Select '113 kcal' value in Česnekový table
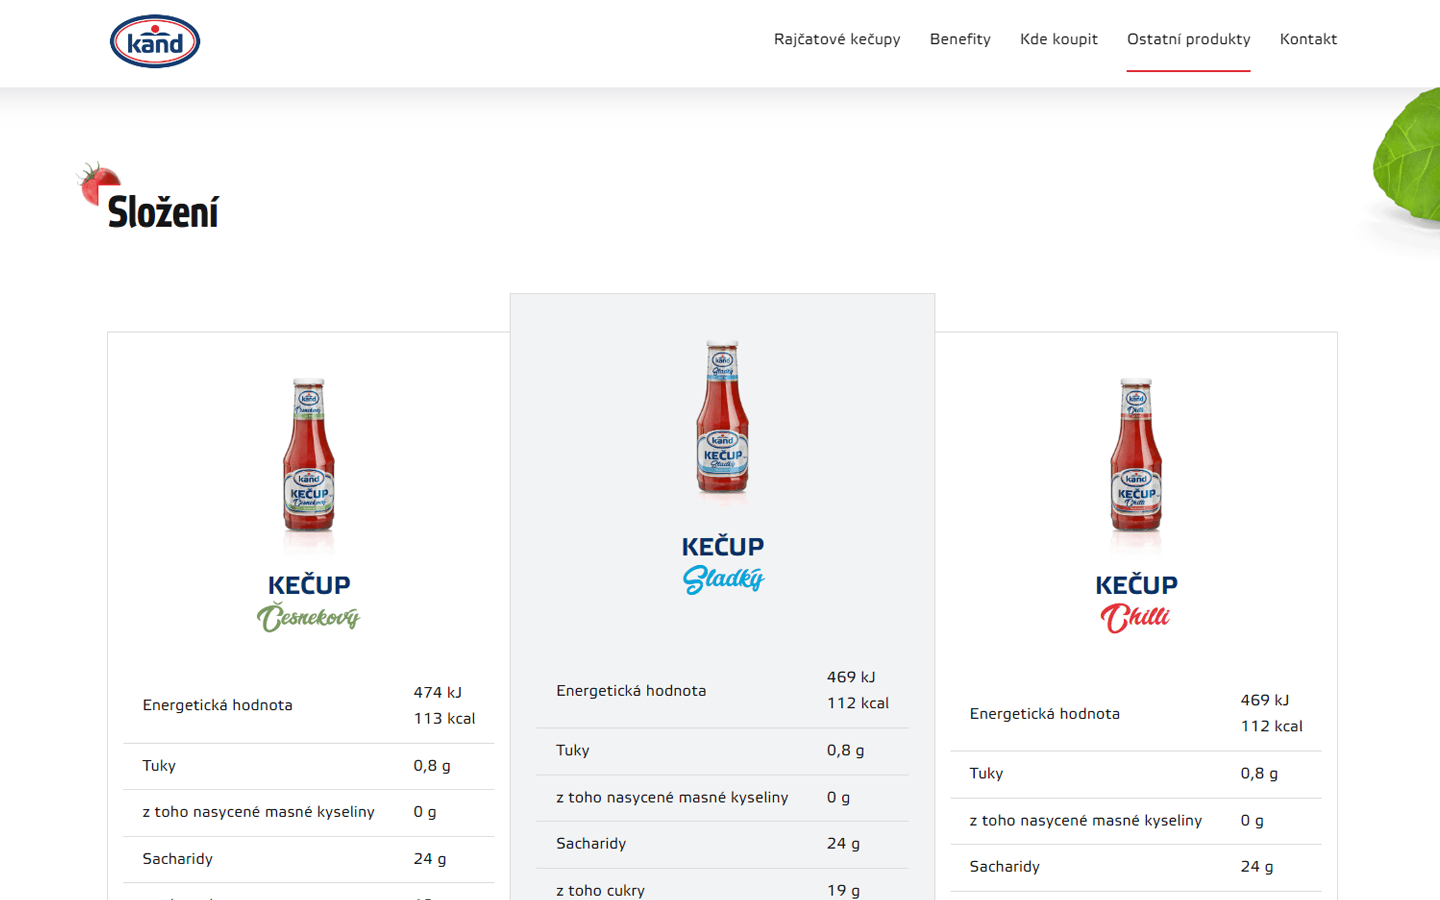Screen dimensions: 1440x900 point(444,718)
